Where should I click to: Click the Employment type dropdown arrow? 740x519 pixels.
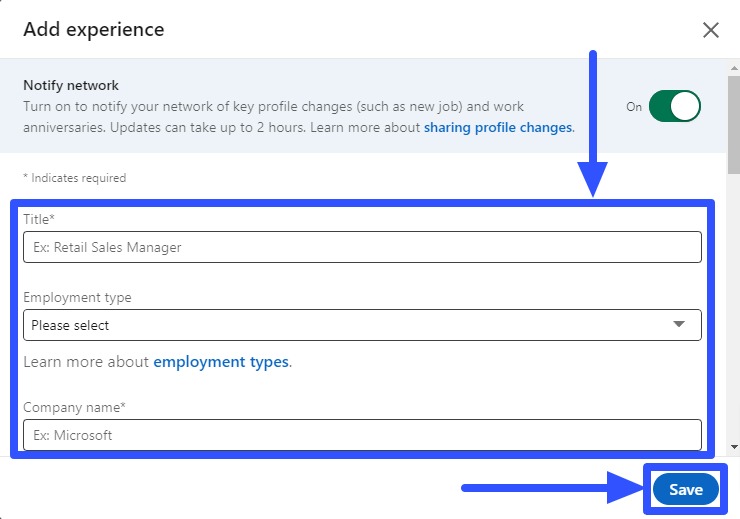tap(679, 325)
